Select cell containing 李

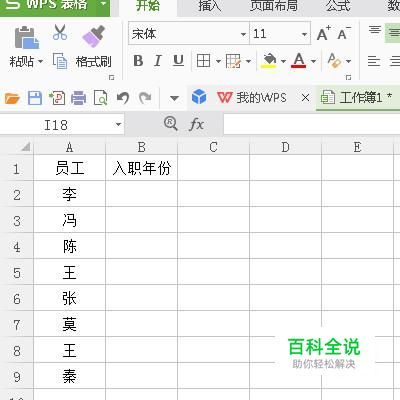70,194
